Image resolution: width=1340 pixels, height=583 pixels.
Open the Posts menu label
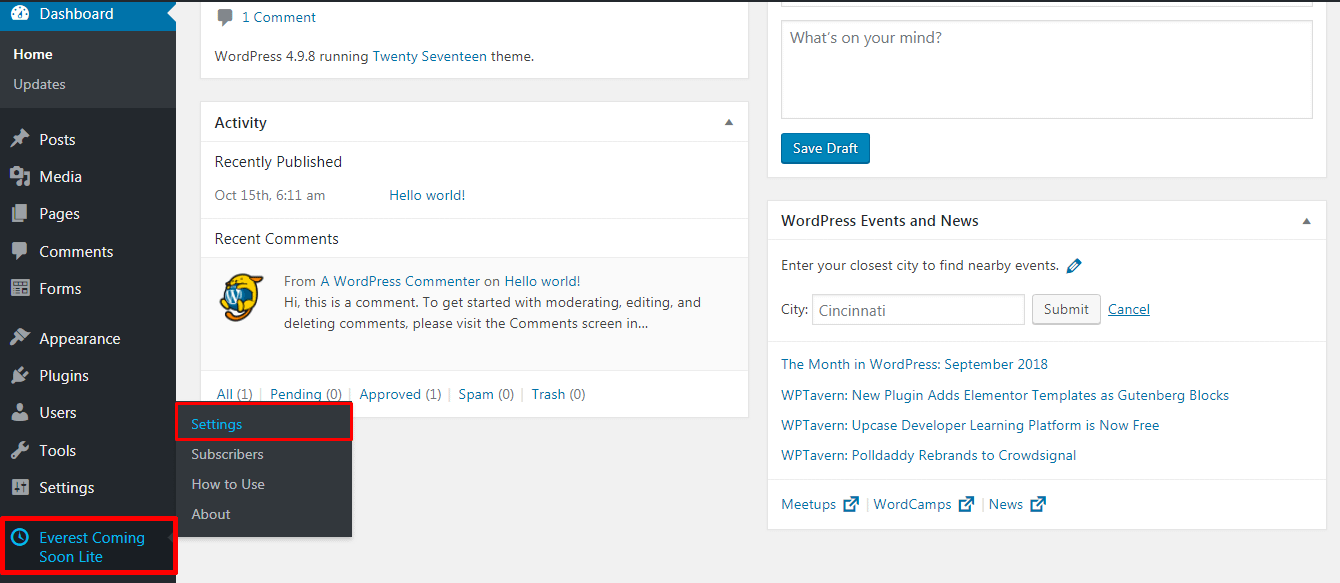pos(57,139)
